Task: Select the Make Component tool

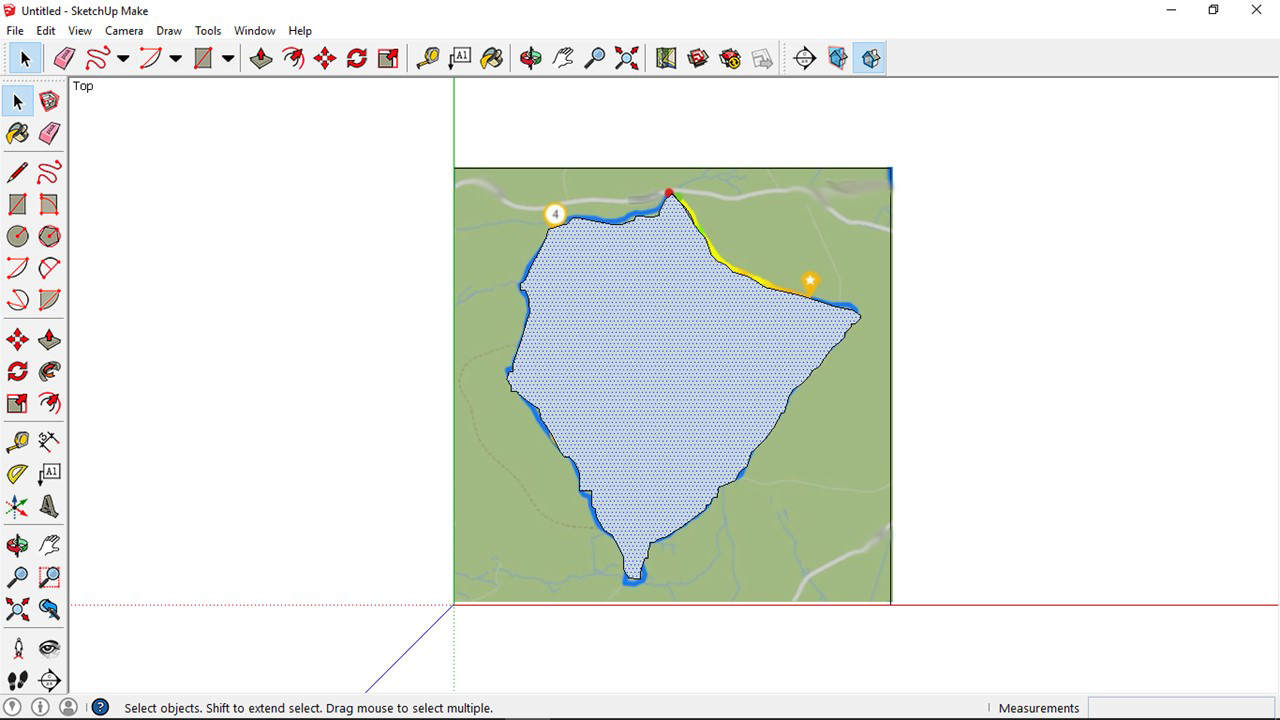Action: coord(49,101)
